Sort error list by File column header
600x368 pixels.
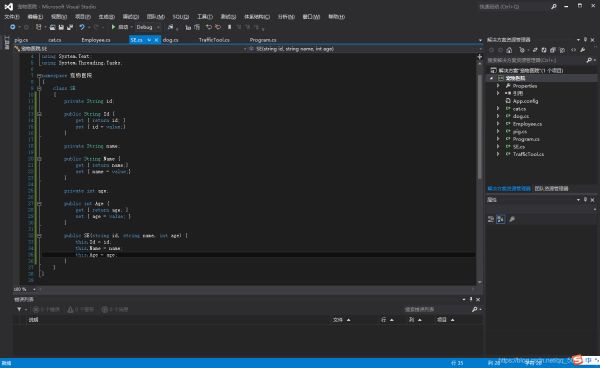coord(338,320)
